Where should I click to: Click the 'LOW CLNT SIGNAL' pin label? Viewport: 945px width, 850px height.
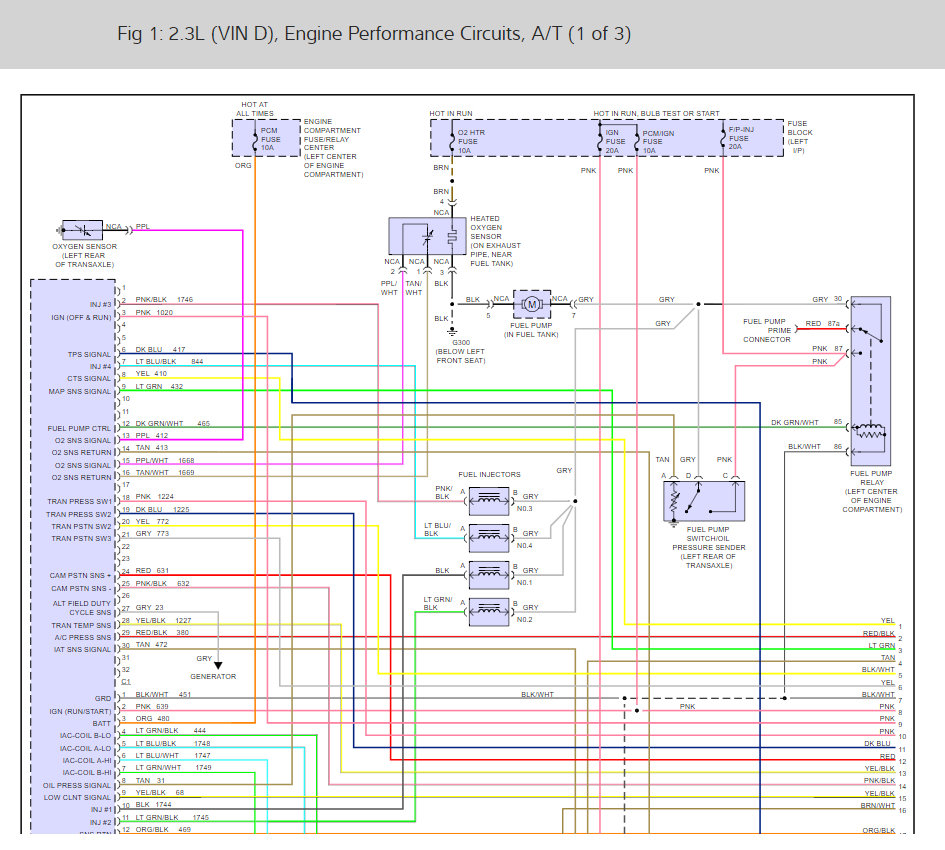77,798
